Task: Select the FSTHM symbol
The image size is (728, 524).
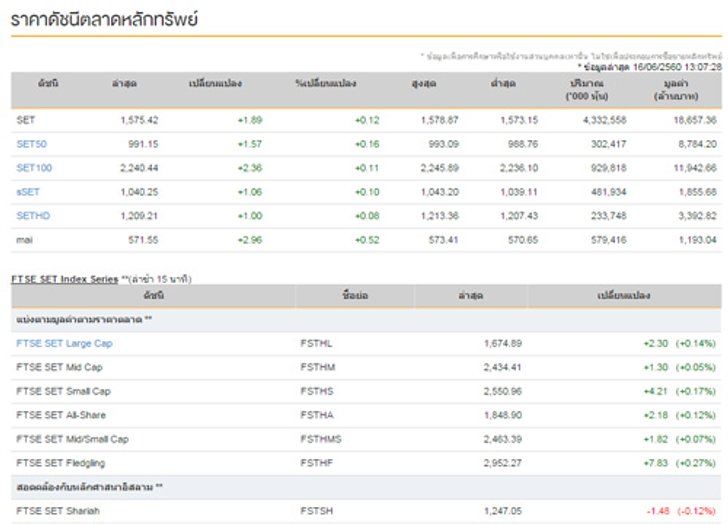Action: [318, 367]
